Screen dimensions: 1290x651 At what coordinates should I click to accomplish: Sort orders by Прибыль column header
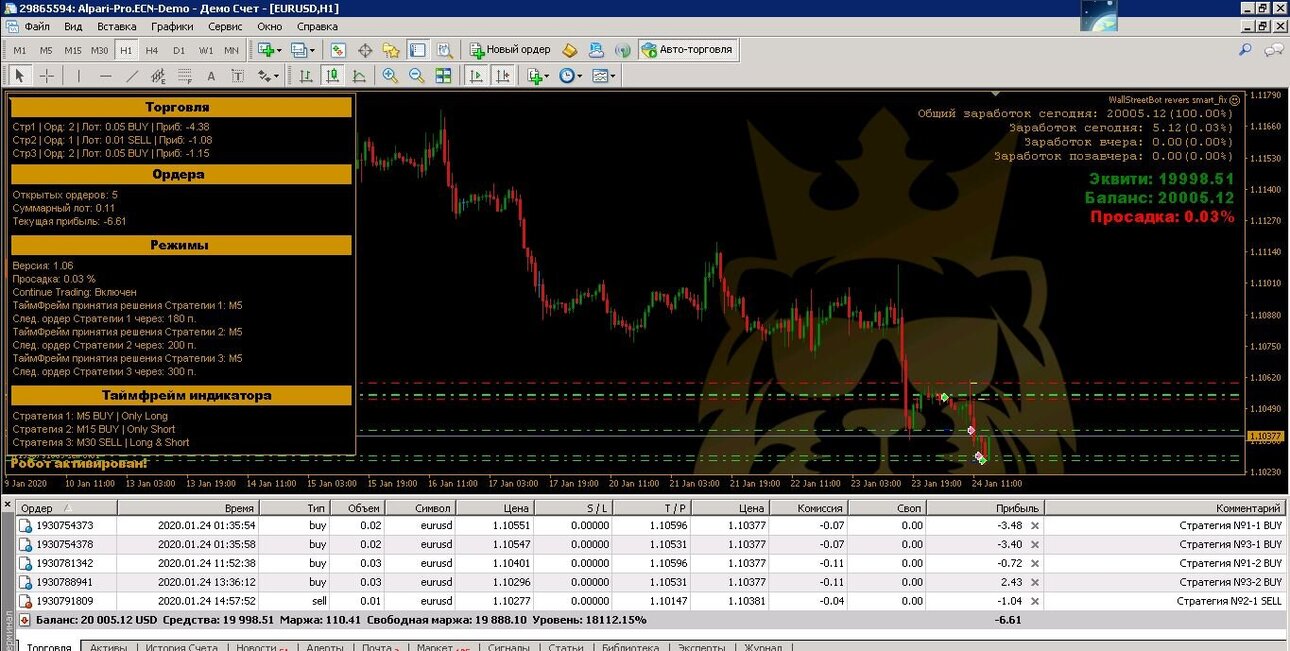coord(986,508)
